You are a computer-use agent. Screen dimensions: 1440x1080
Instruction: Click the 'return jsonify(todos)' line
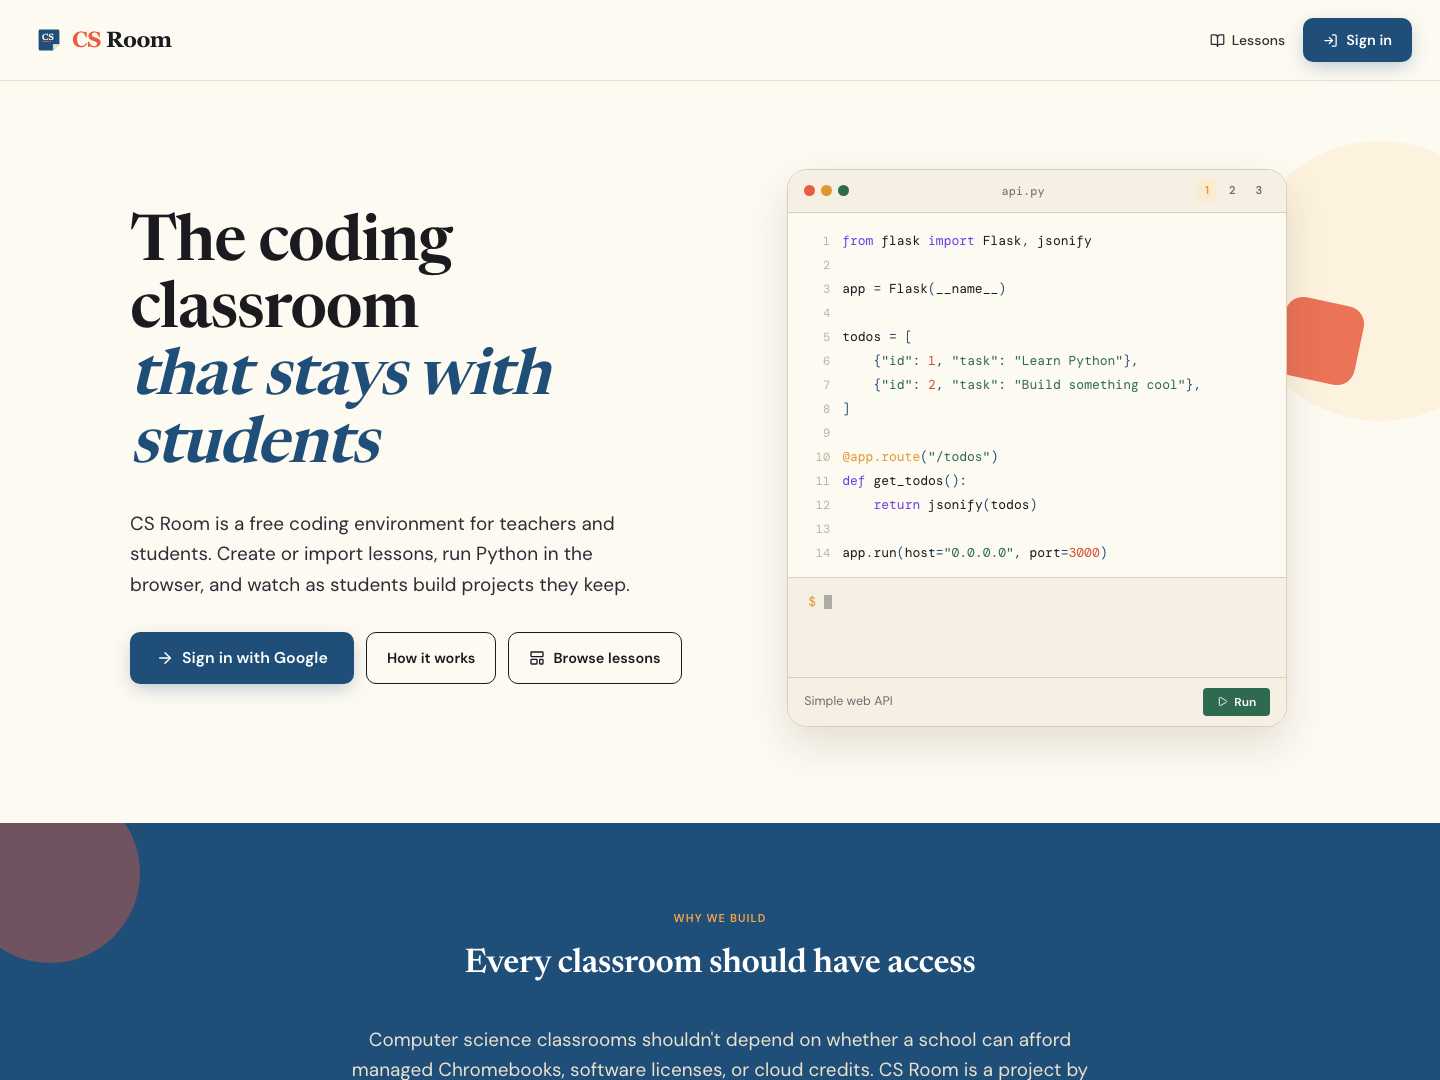click(x=955, y=505)
